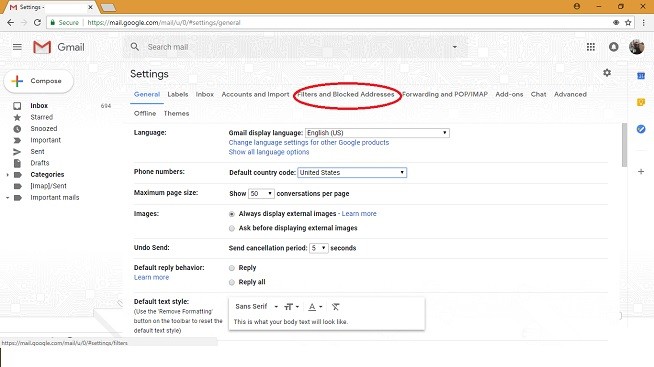Click the plus get add-ons icon
Screen dimensions: 654x367
(641, 171)
